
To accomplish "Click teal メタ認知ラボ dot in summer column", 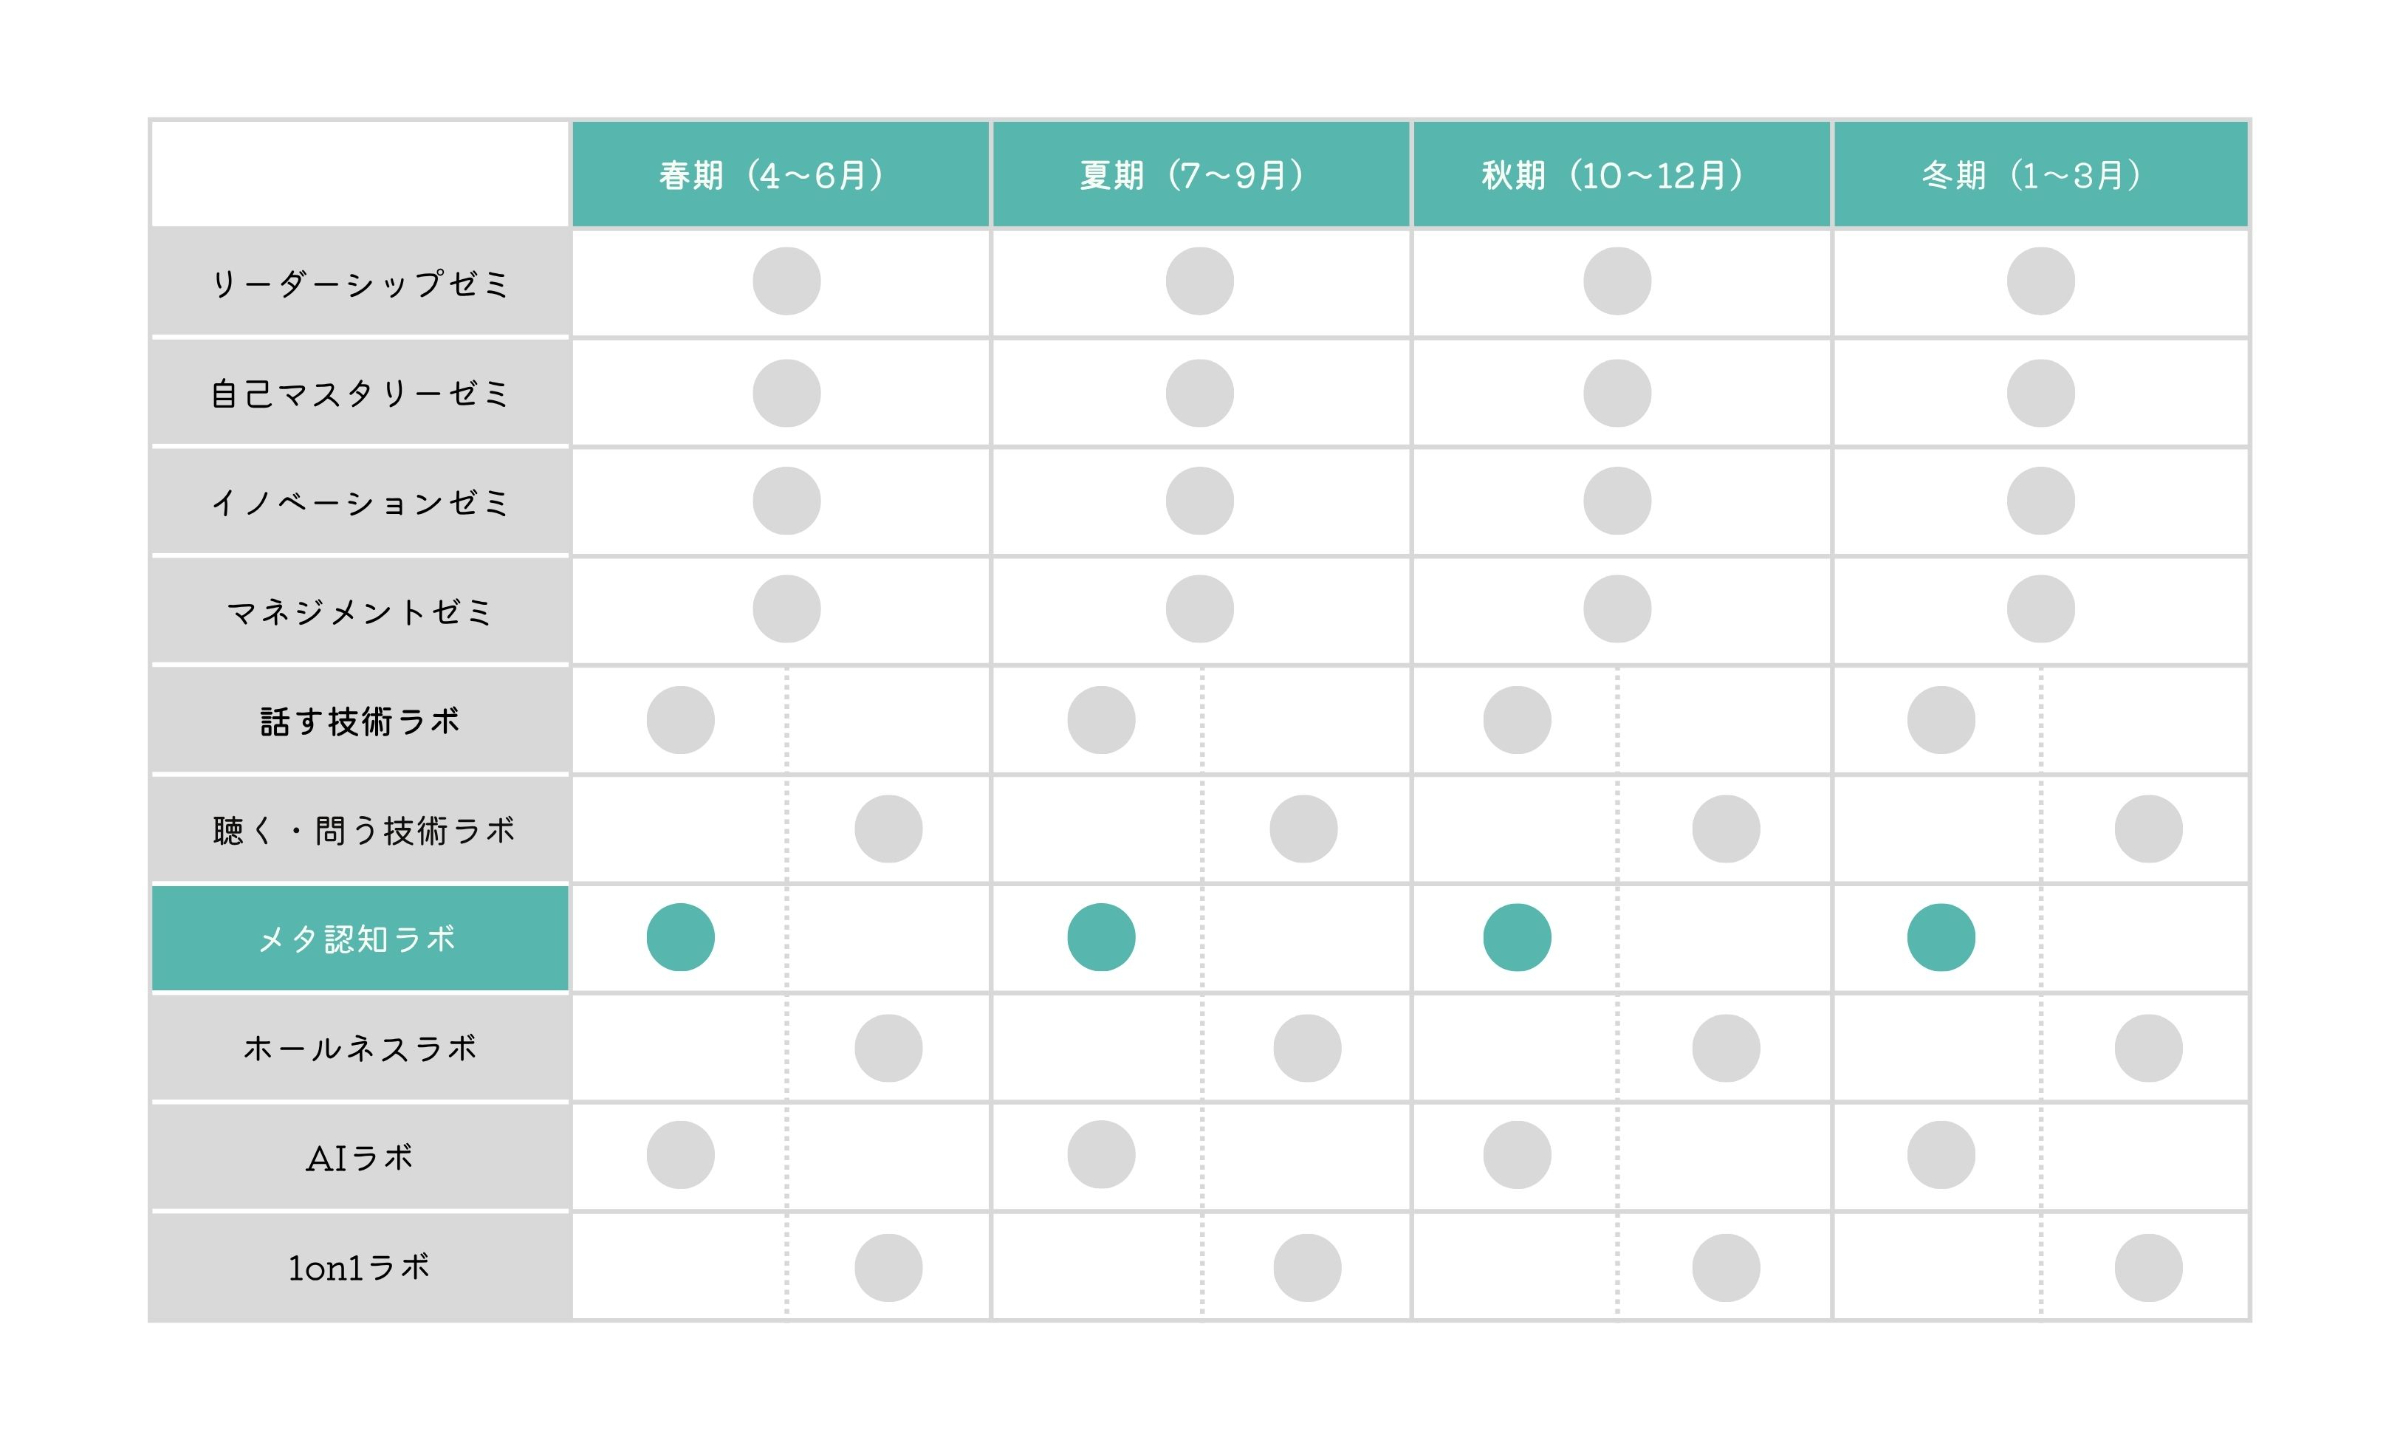I will [1101, 937].
